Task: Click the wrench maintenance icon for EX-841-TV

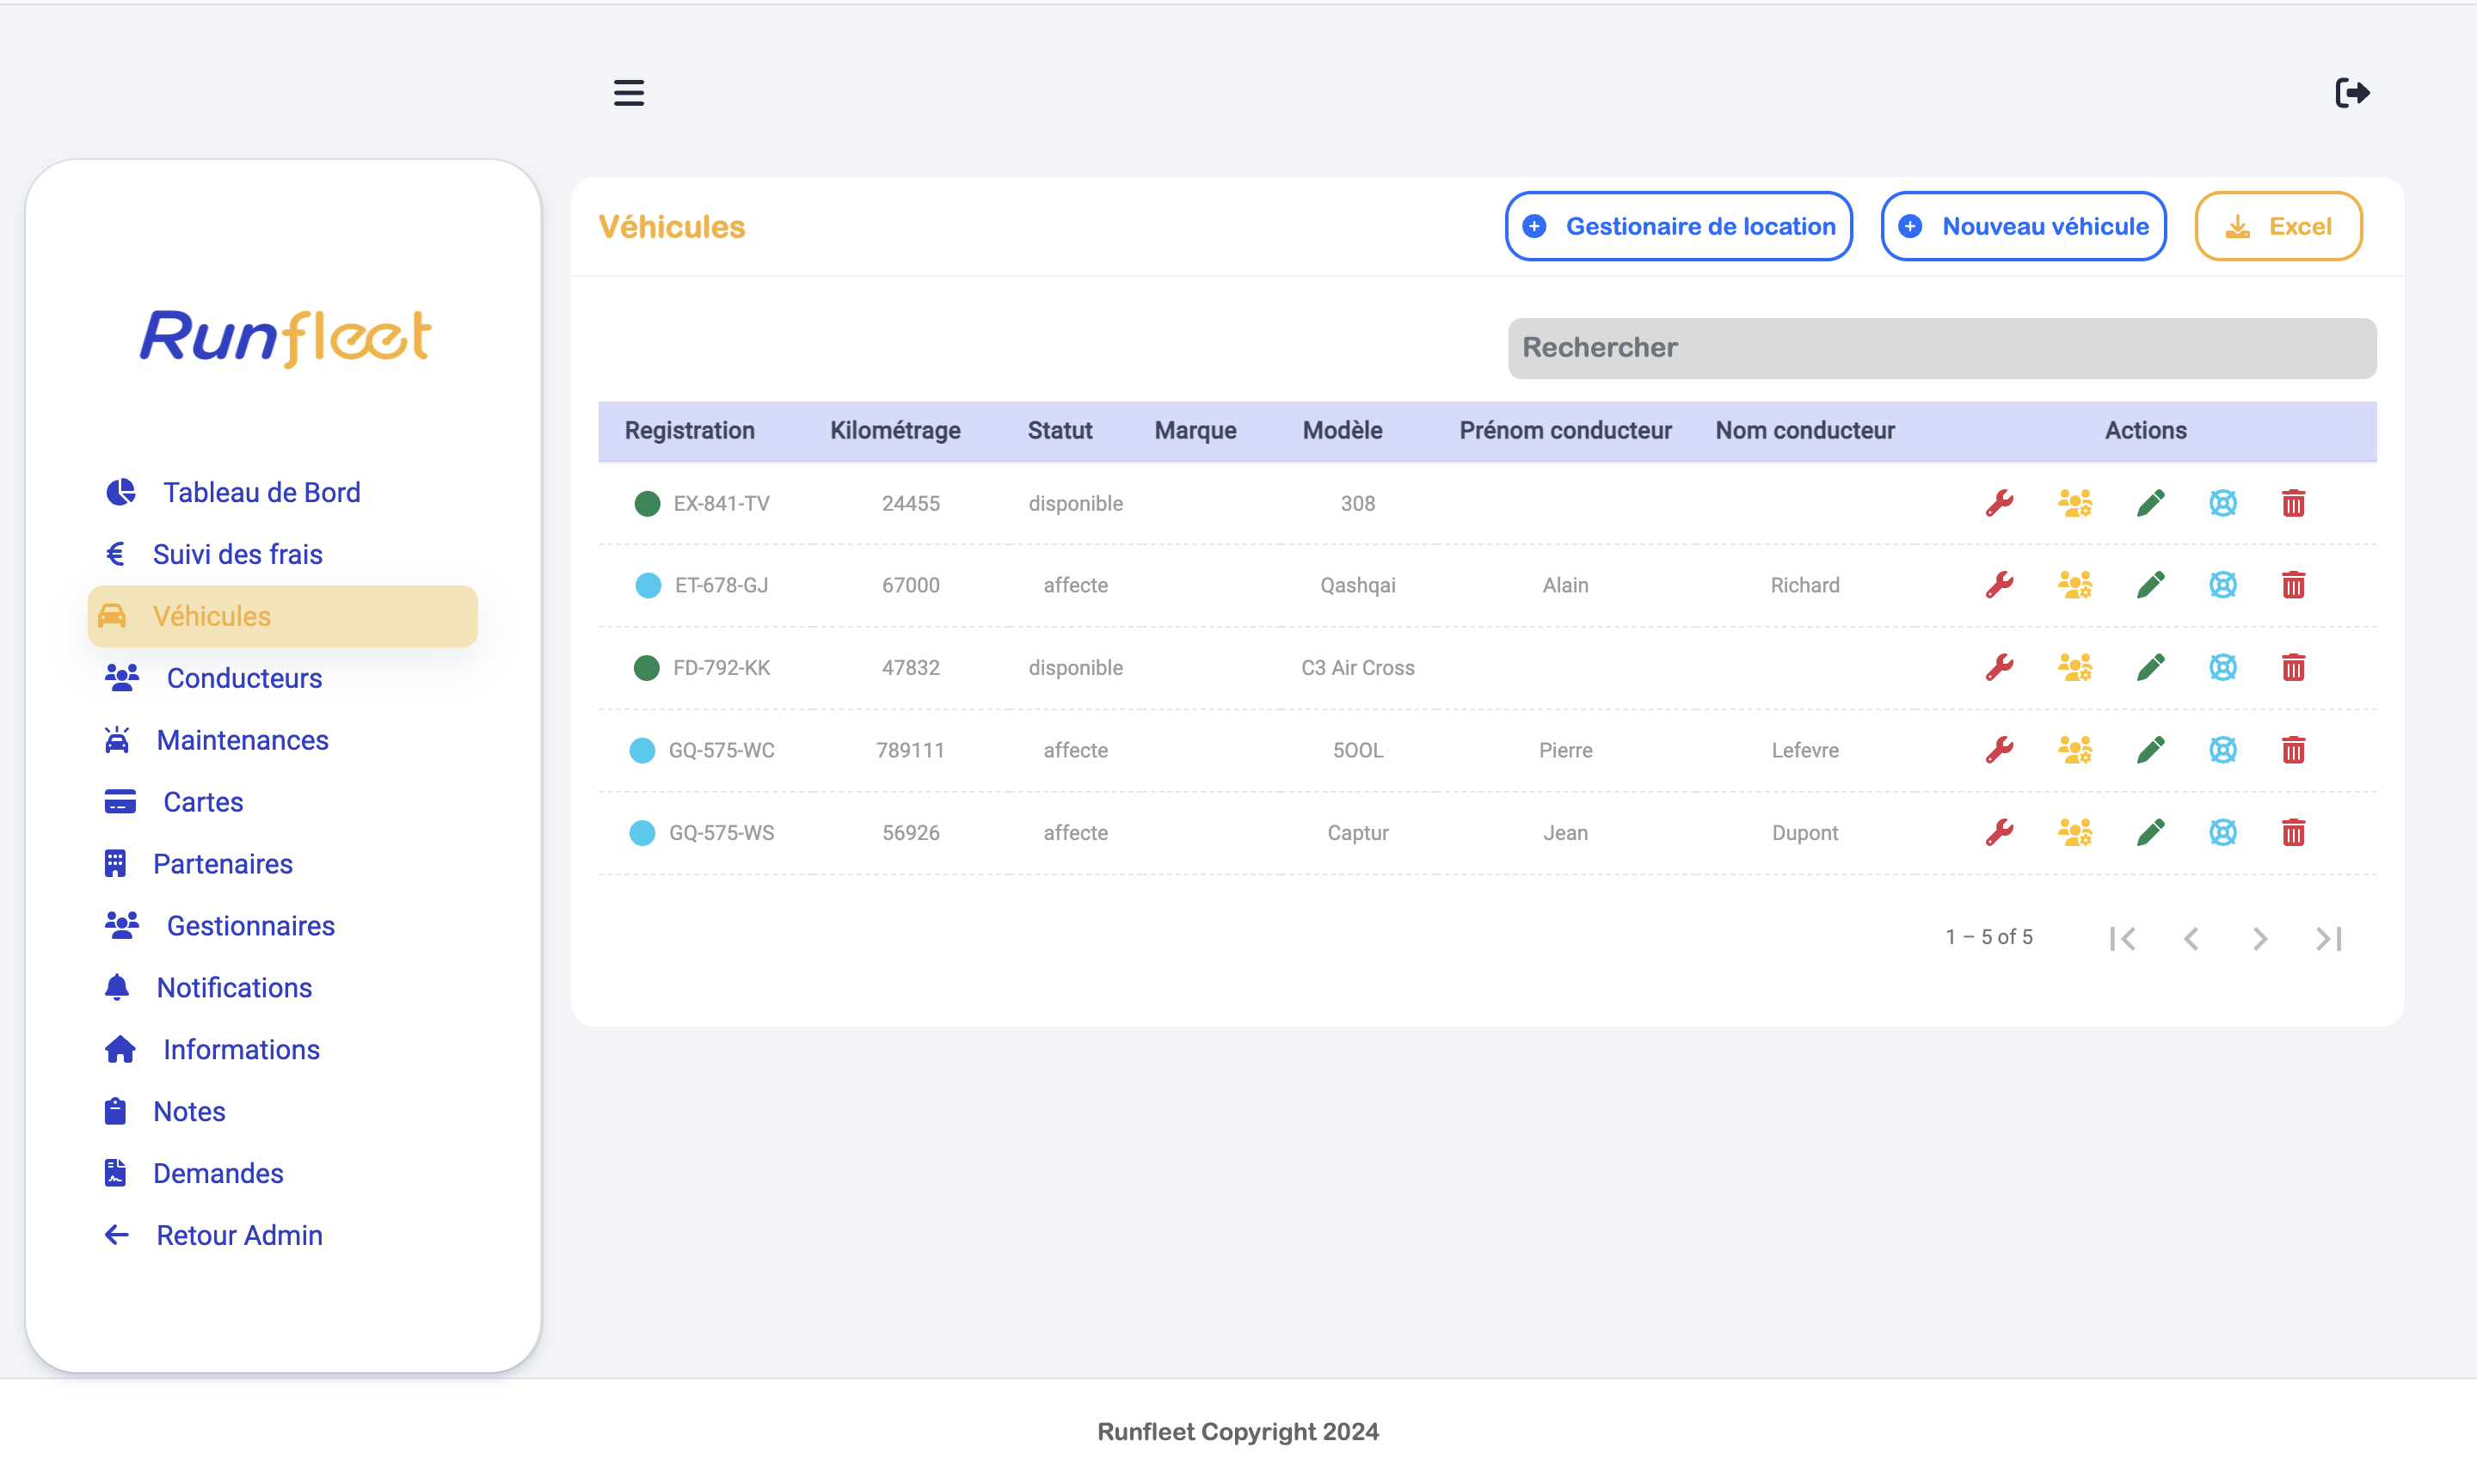Action: 1999,503
